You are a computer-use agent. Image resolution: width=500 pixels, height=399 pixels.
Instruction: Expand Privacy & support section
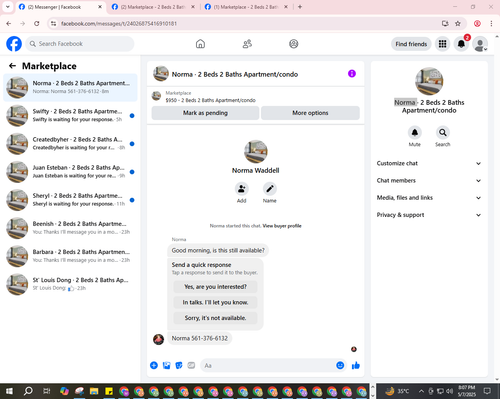[429, 215]
